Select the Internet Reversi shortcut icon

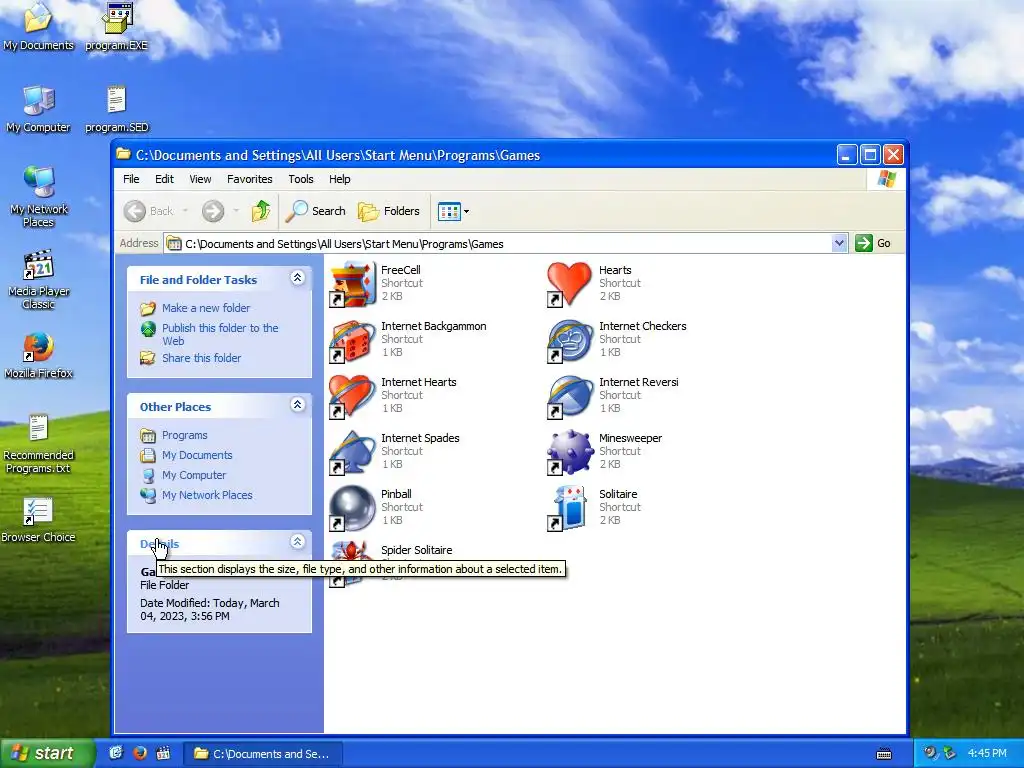pos(570,396)
